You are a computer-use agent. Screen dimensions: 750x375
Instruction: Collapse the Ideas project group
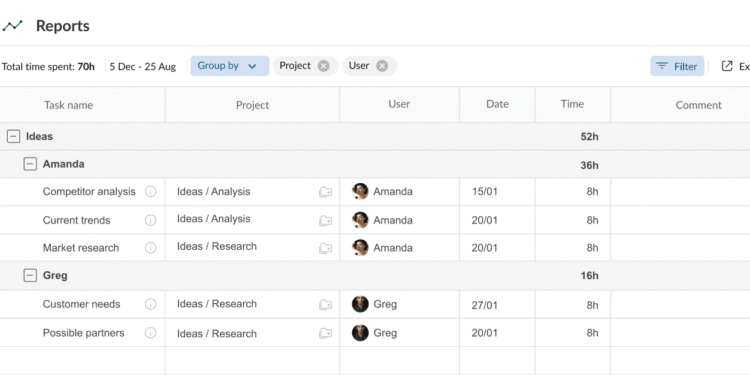click(x=13, y=137)
